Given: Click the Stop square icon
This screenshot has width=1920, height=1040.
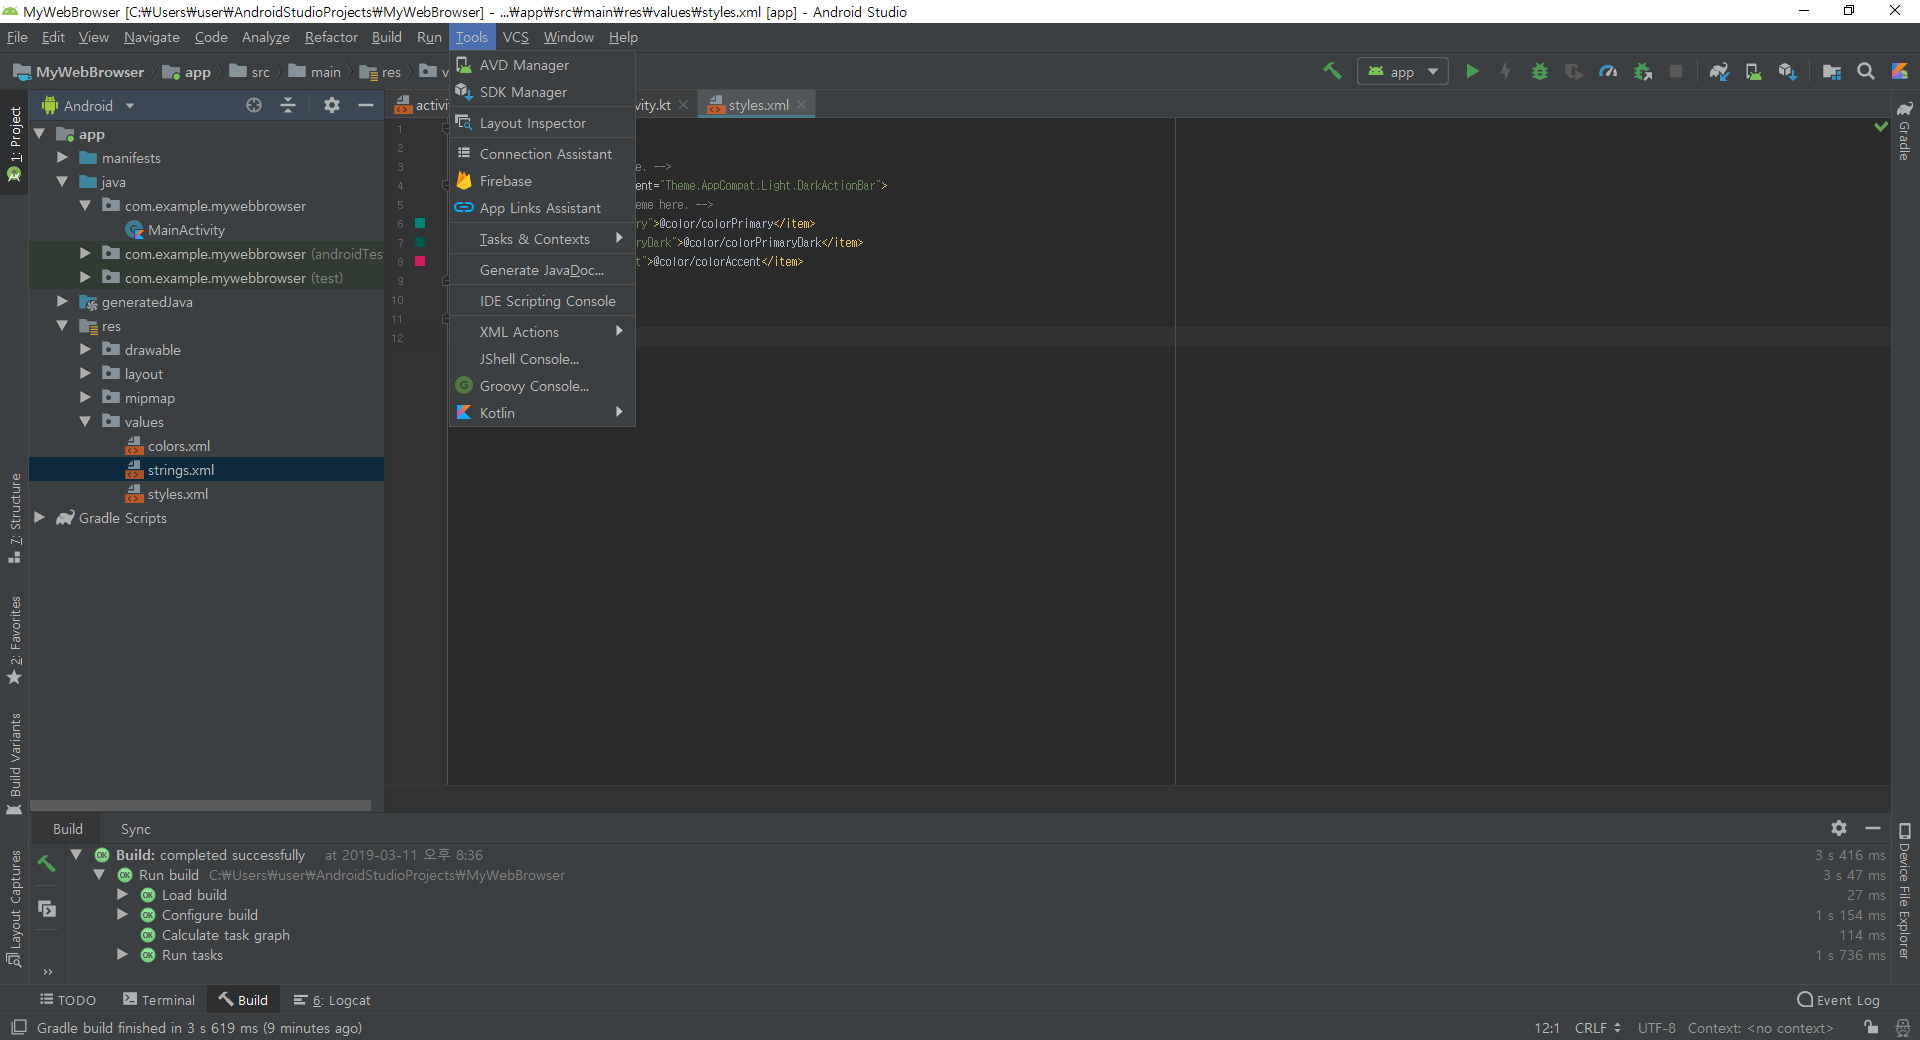Looking at the screenshot, I should [1676, 71].
